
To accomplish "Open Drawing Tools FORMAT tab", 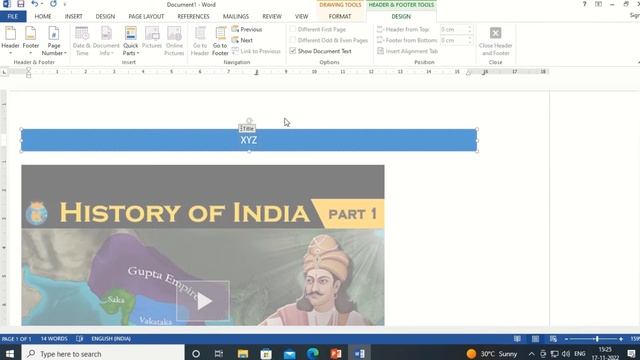I will click(x=340, y=16).
